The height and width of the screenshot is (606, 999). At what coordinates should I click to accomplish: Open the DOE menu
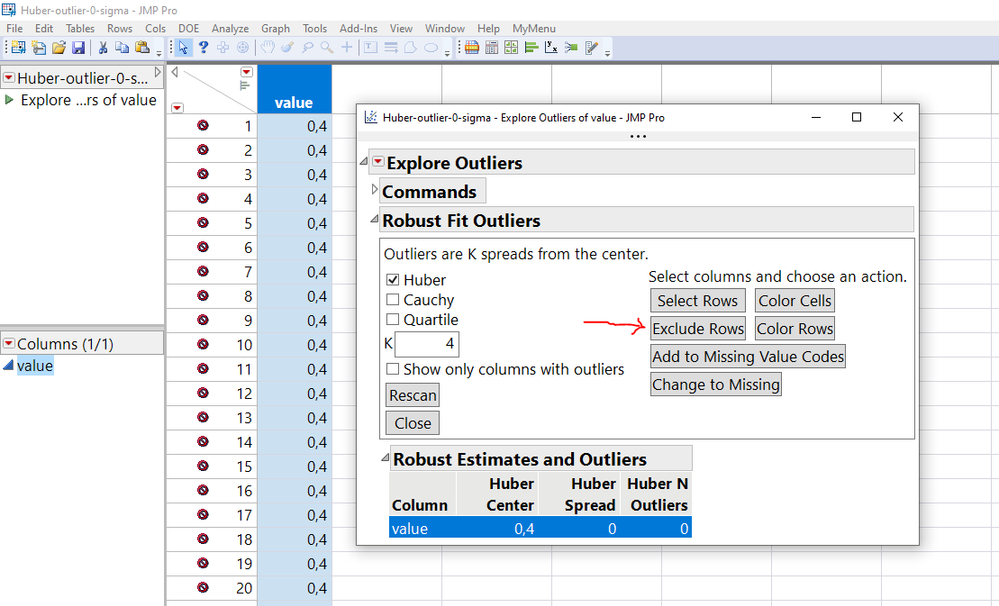click(x=189, y=28)
